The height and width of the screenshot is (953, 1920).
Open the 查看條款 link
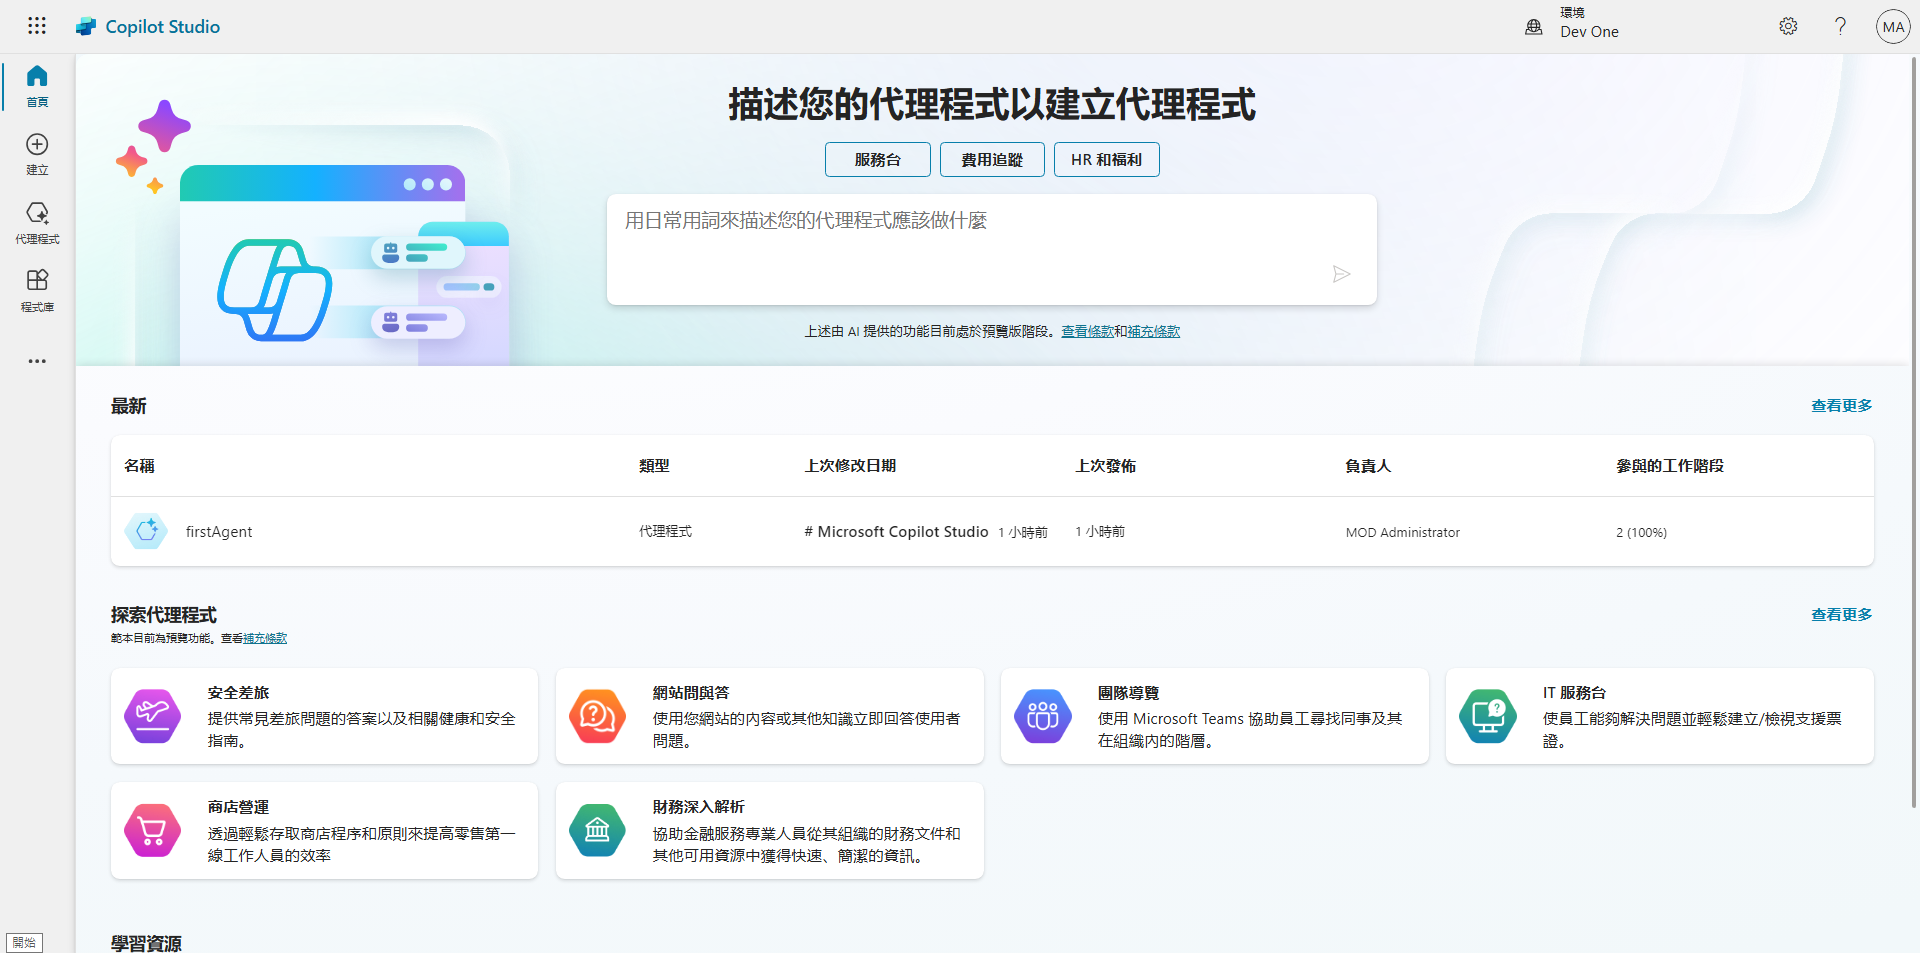(x=1087, y=331)
